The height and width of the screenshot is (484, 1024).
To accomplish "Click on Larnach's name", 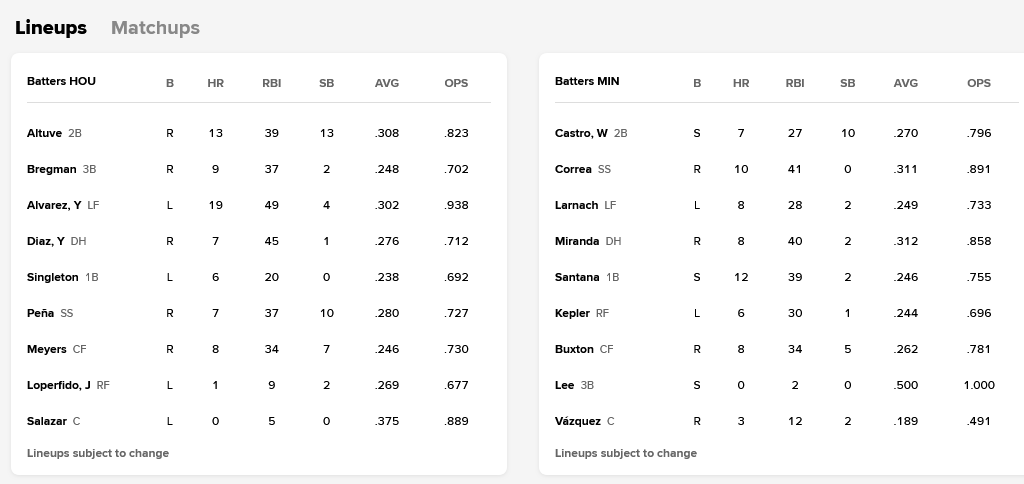I will pyautogui.click(x=576, y=205).
